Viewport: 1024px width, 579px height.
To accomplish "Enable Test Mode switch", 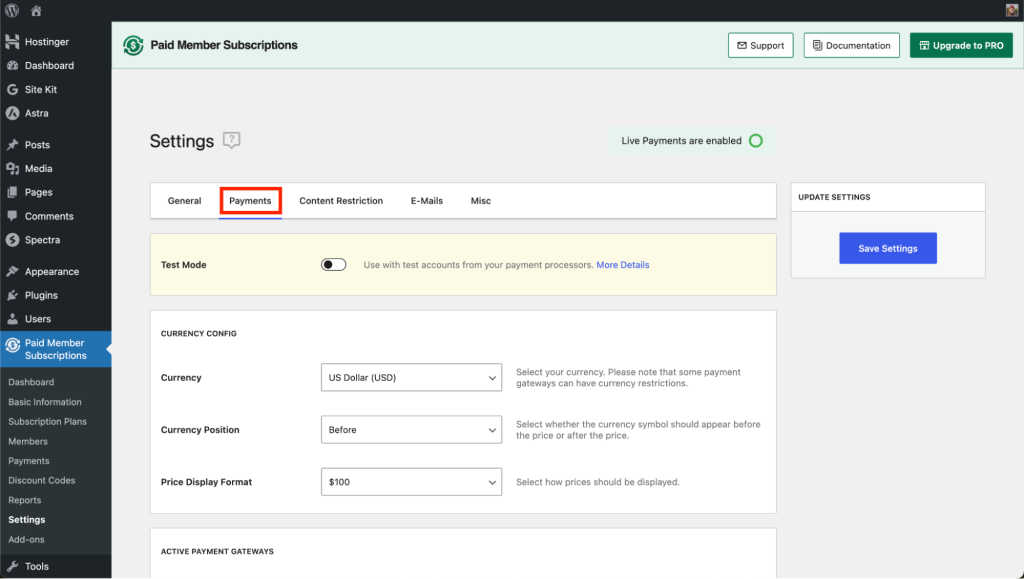I will point(333,265).
